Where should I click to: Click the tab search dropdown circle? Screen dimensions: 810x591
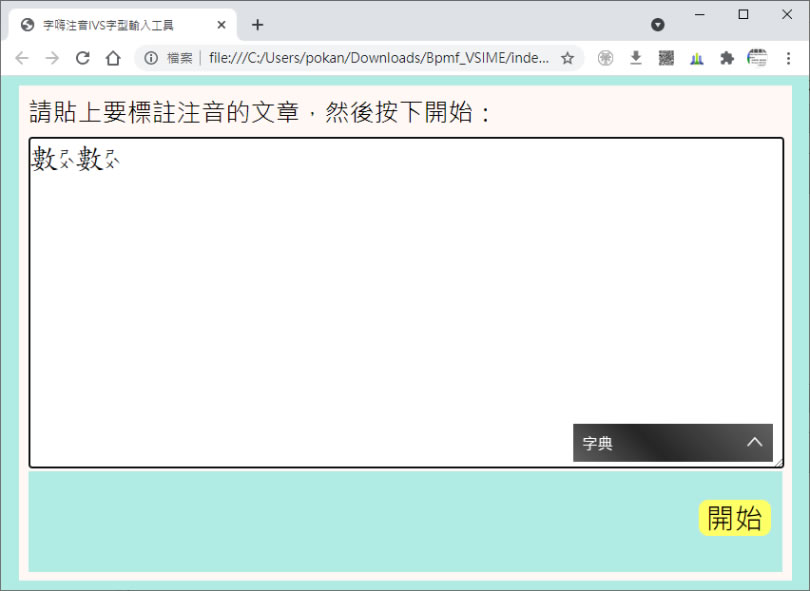(x=658, y=24)
